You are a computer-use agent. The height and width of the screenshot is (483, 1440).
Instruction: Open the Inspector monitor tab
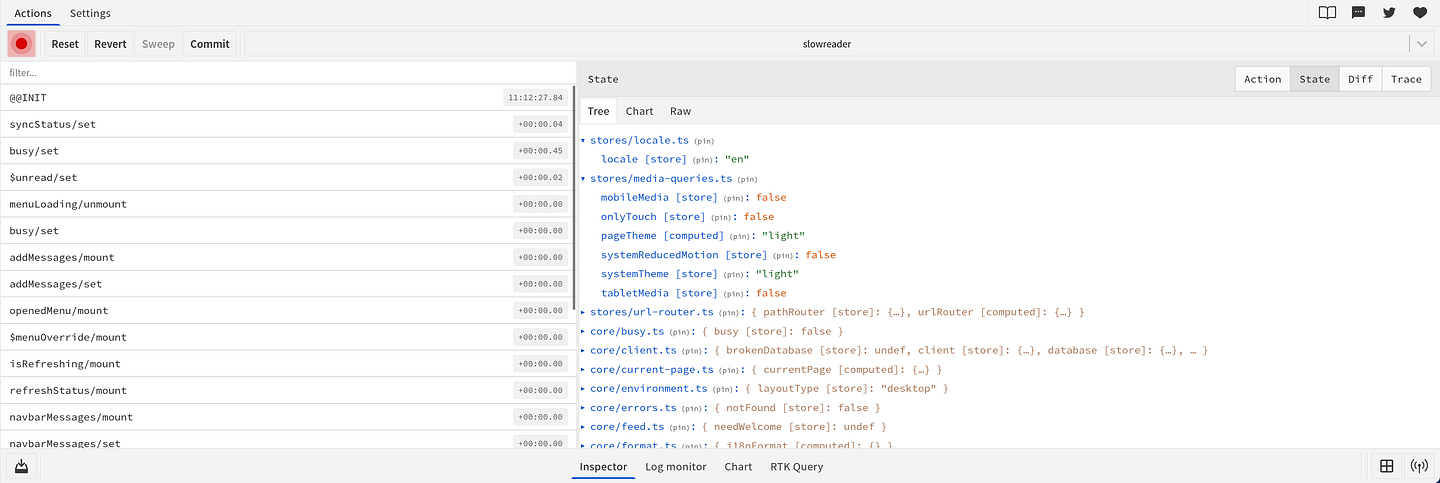click(x=603, y=466)
